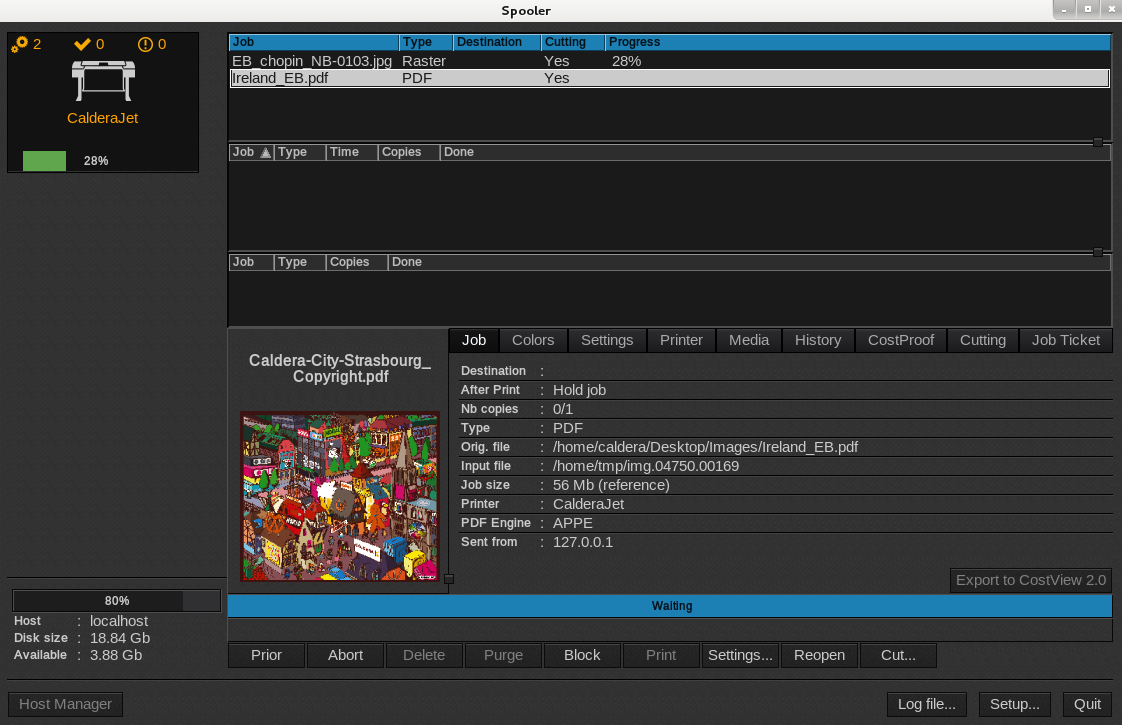This screenshot has width=1122, height=725.
Task: Click Export to CostView 2.0
Action: click(1030, 580)
